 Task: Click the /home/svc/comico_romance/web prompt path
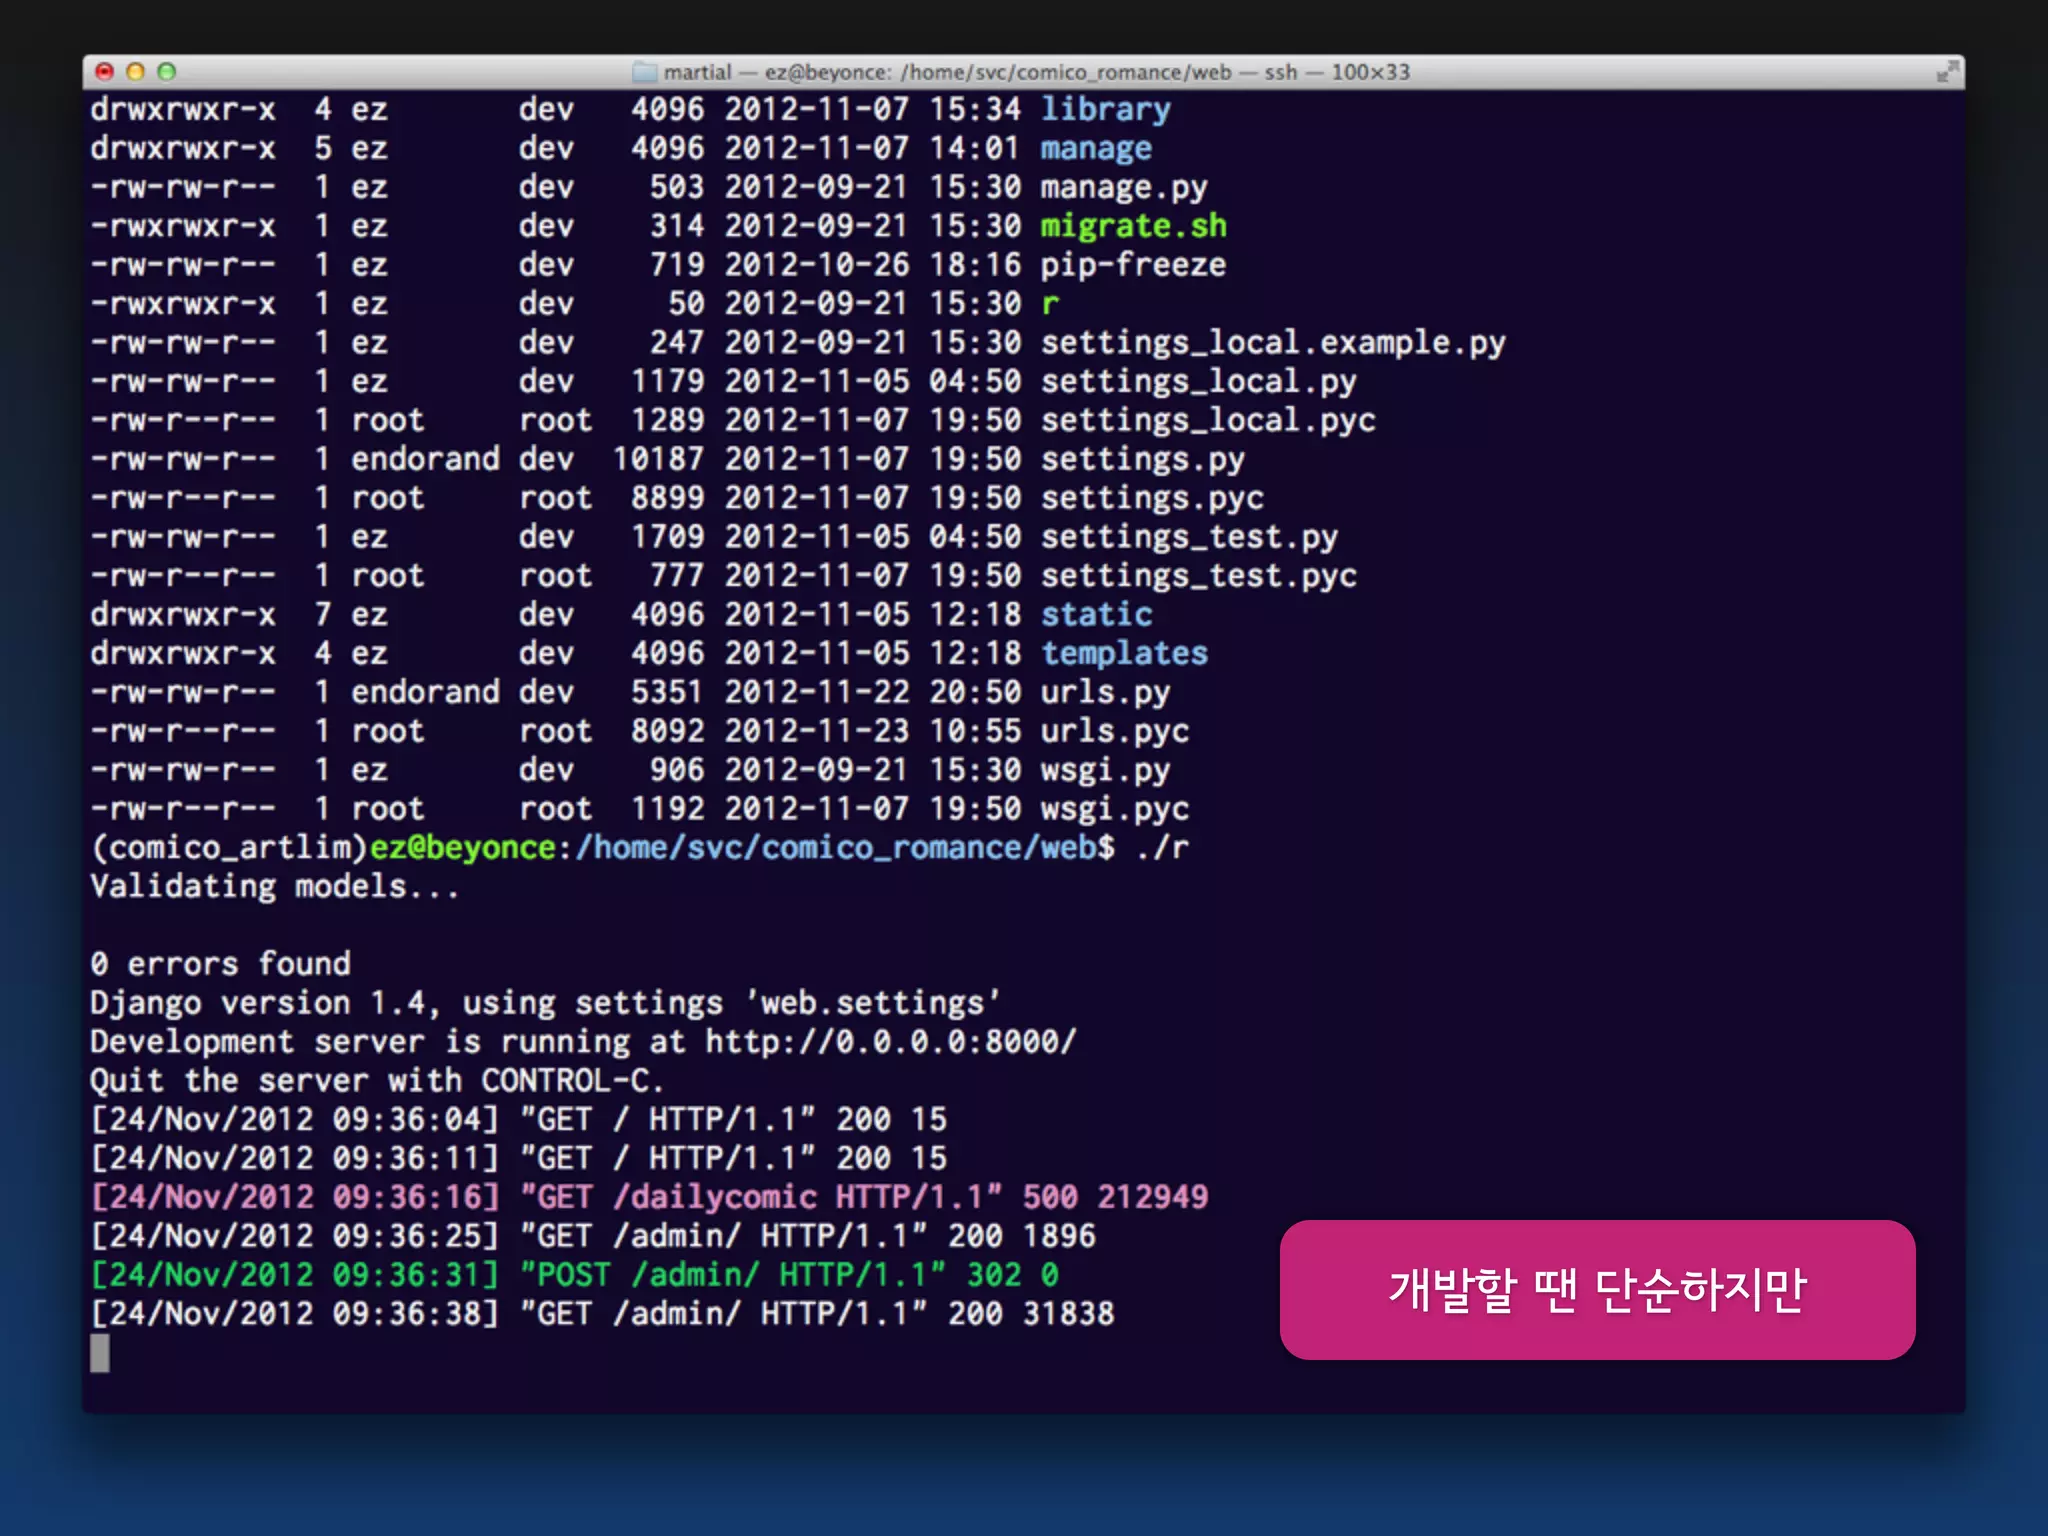tap(836, 848)
